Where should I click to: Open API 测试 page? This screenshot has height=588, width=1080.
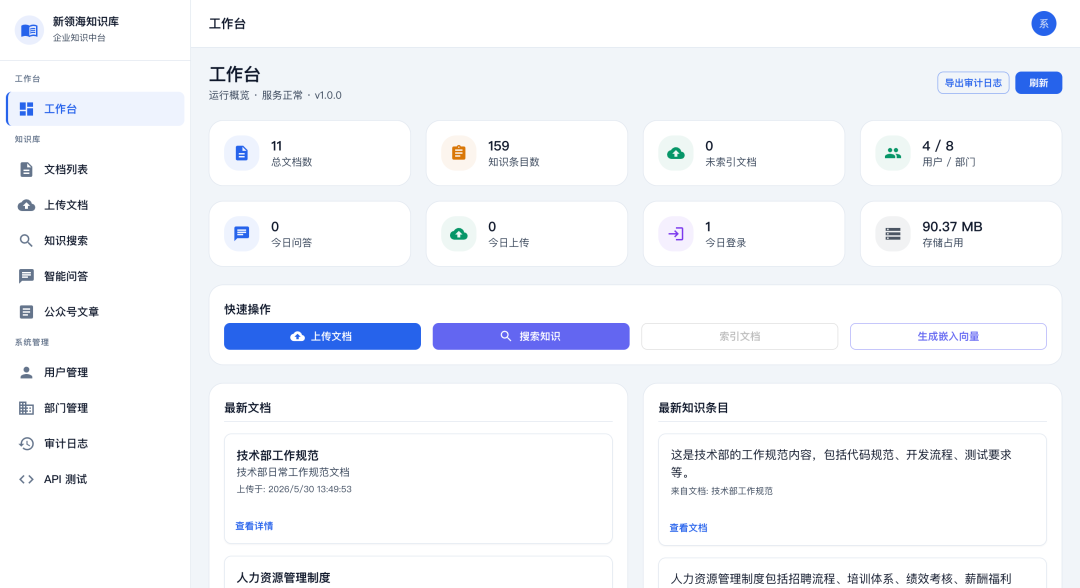click(x=95, y=479)
